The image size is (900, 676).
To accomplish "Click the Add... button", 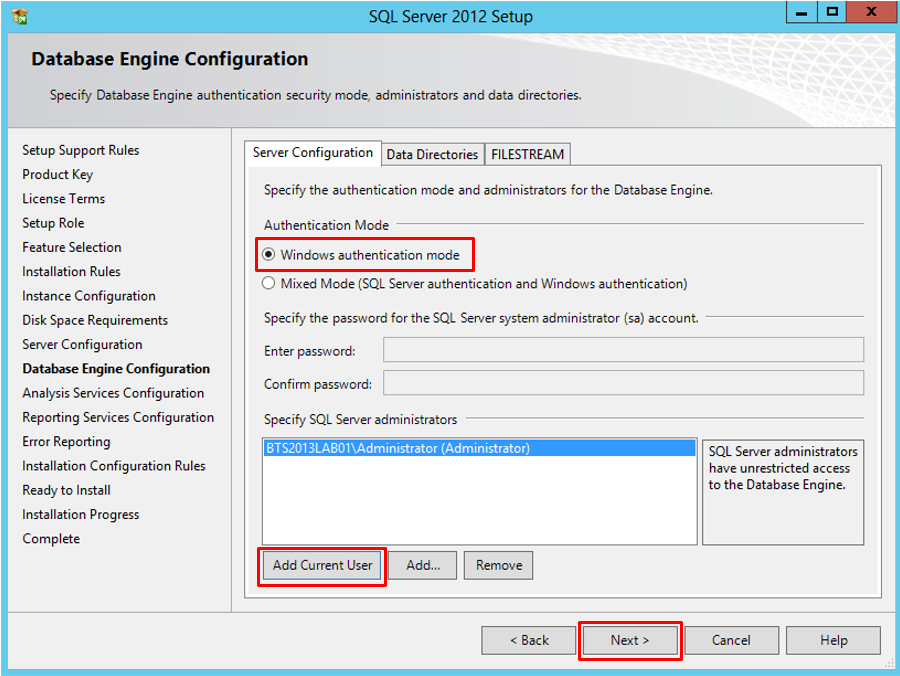I will 423,565.
